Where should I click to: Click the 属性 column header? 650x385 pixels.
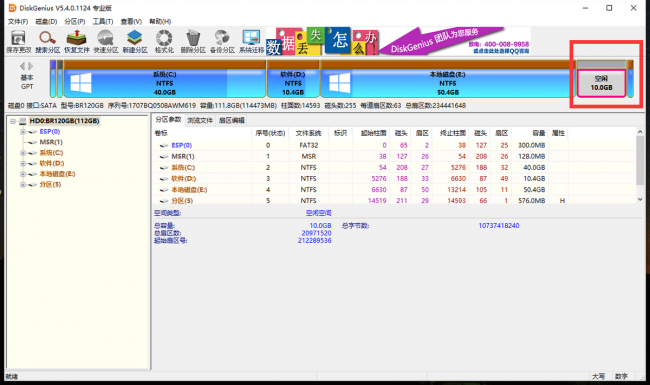point(558,133)
